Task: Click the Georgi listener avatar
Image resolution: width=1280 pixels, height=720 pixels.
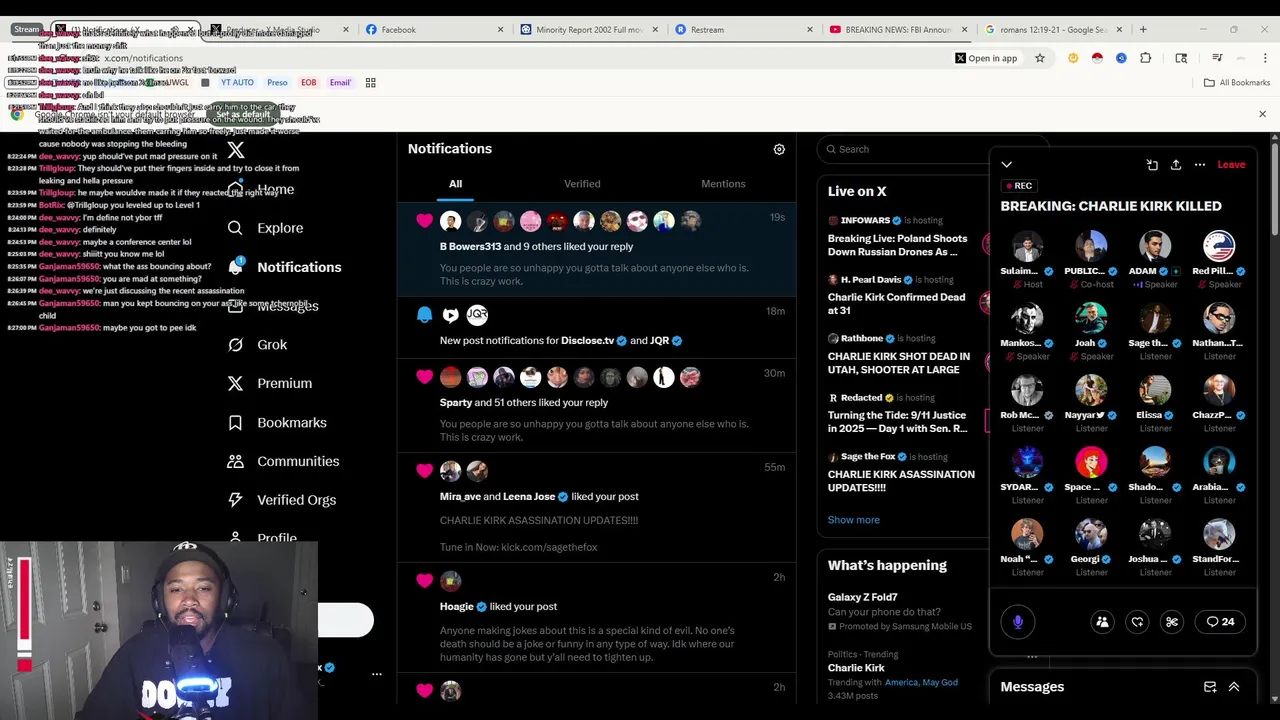Action: [x=1091, y=534]
